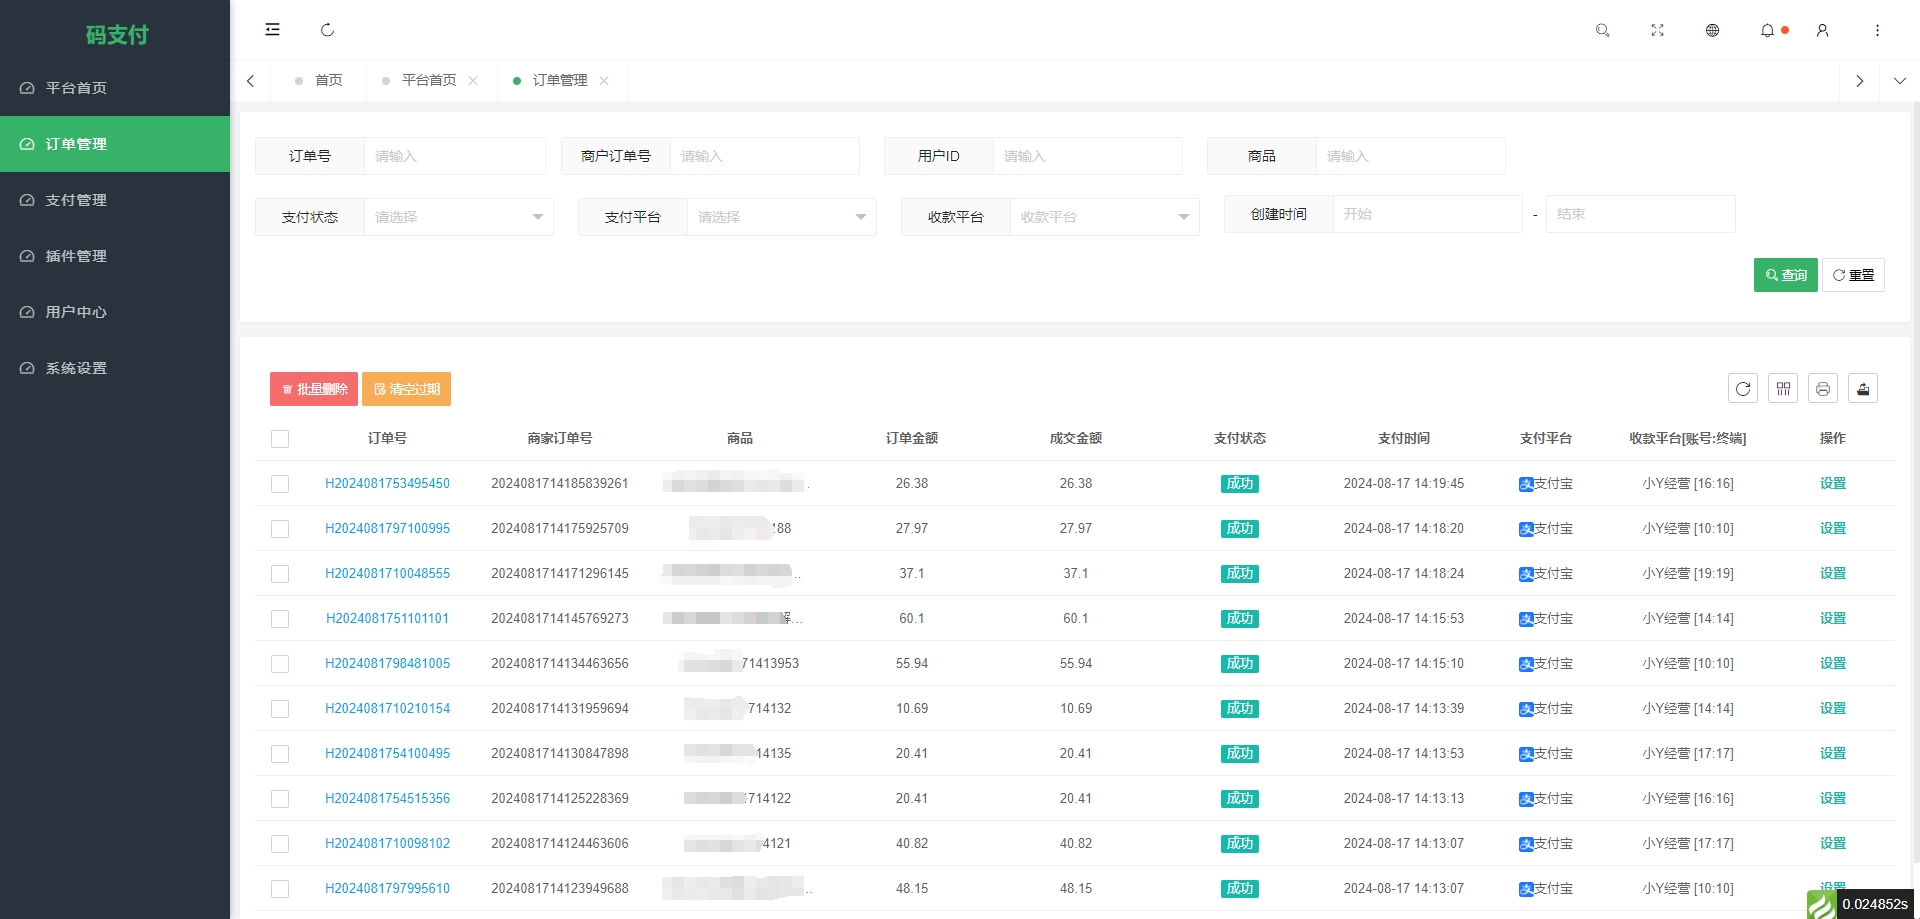This screenshot has width=1920, height=919.
Task: Click the 查询 search button
Action: click(1785, 274)
